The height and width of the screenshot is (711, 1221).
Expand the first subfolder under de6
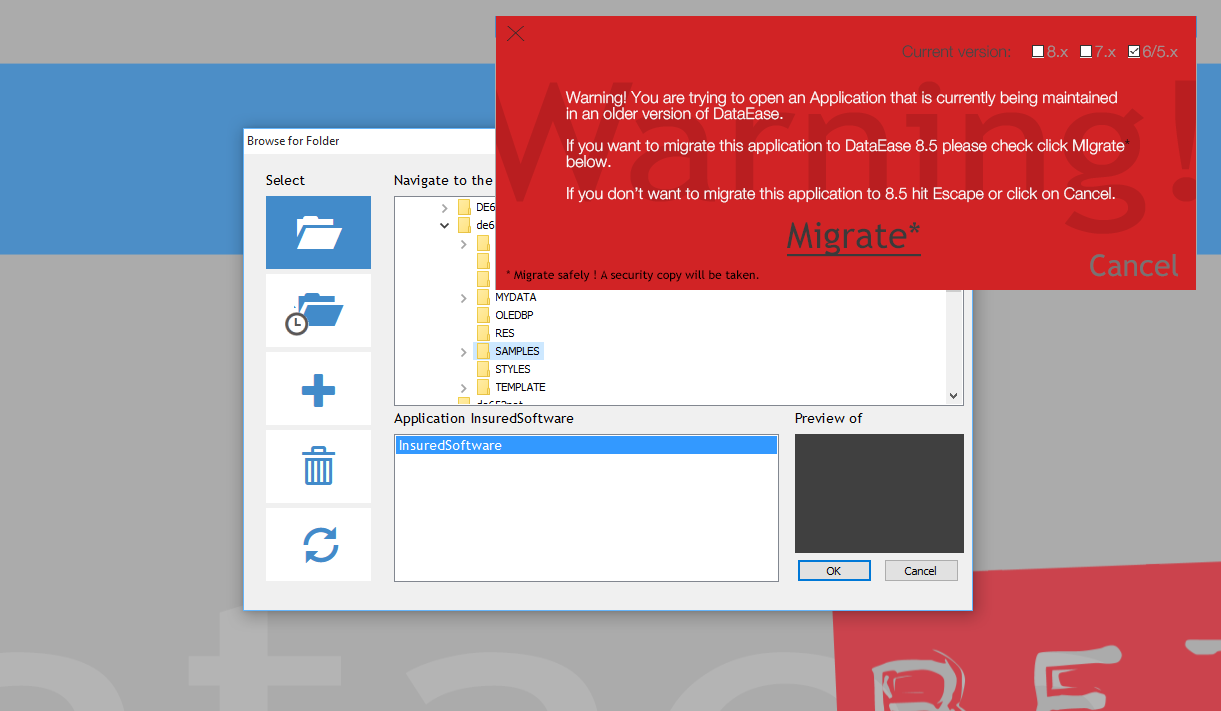(464, 244)
